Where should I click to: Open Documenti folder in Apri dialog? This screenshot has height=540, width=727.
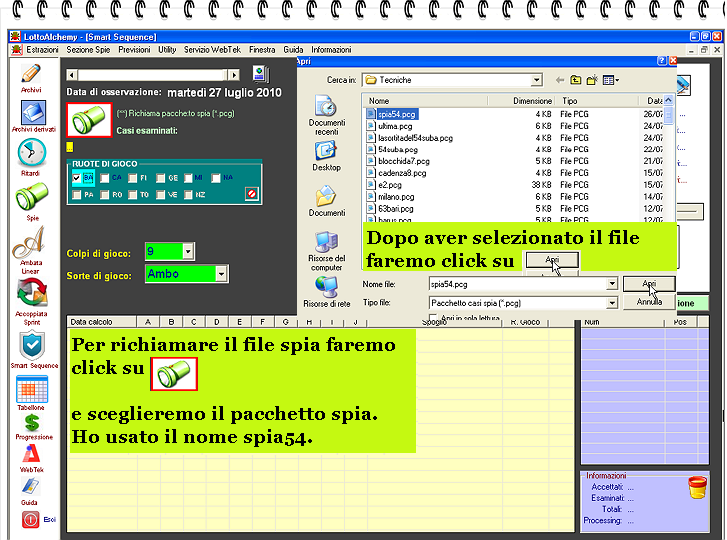[x=326, y=201]
